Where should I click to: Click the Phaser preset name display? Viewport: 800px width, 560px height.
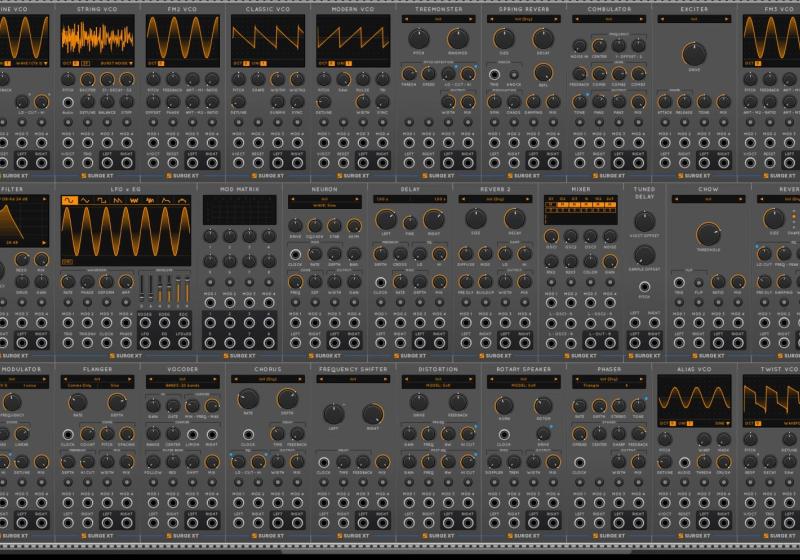click(x=609, y=379)
